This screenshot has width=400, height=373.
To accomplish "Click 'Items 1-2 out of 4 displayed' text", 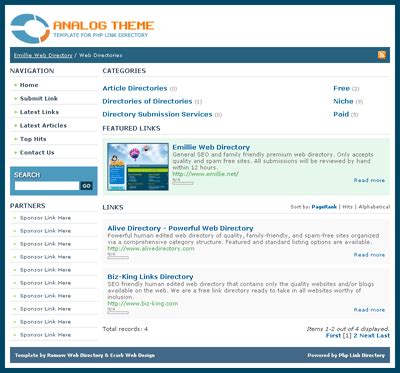I will point(348,329).
